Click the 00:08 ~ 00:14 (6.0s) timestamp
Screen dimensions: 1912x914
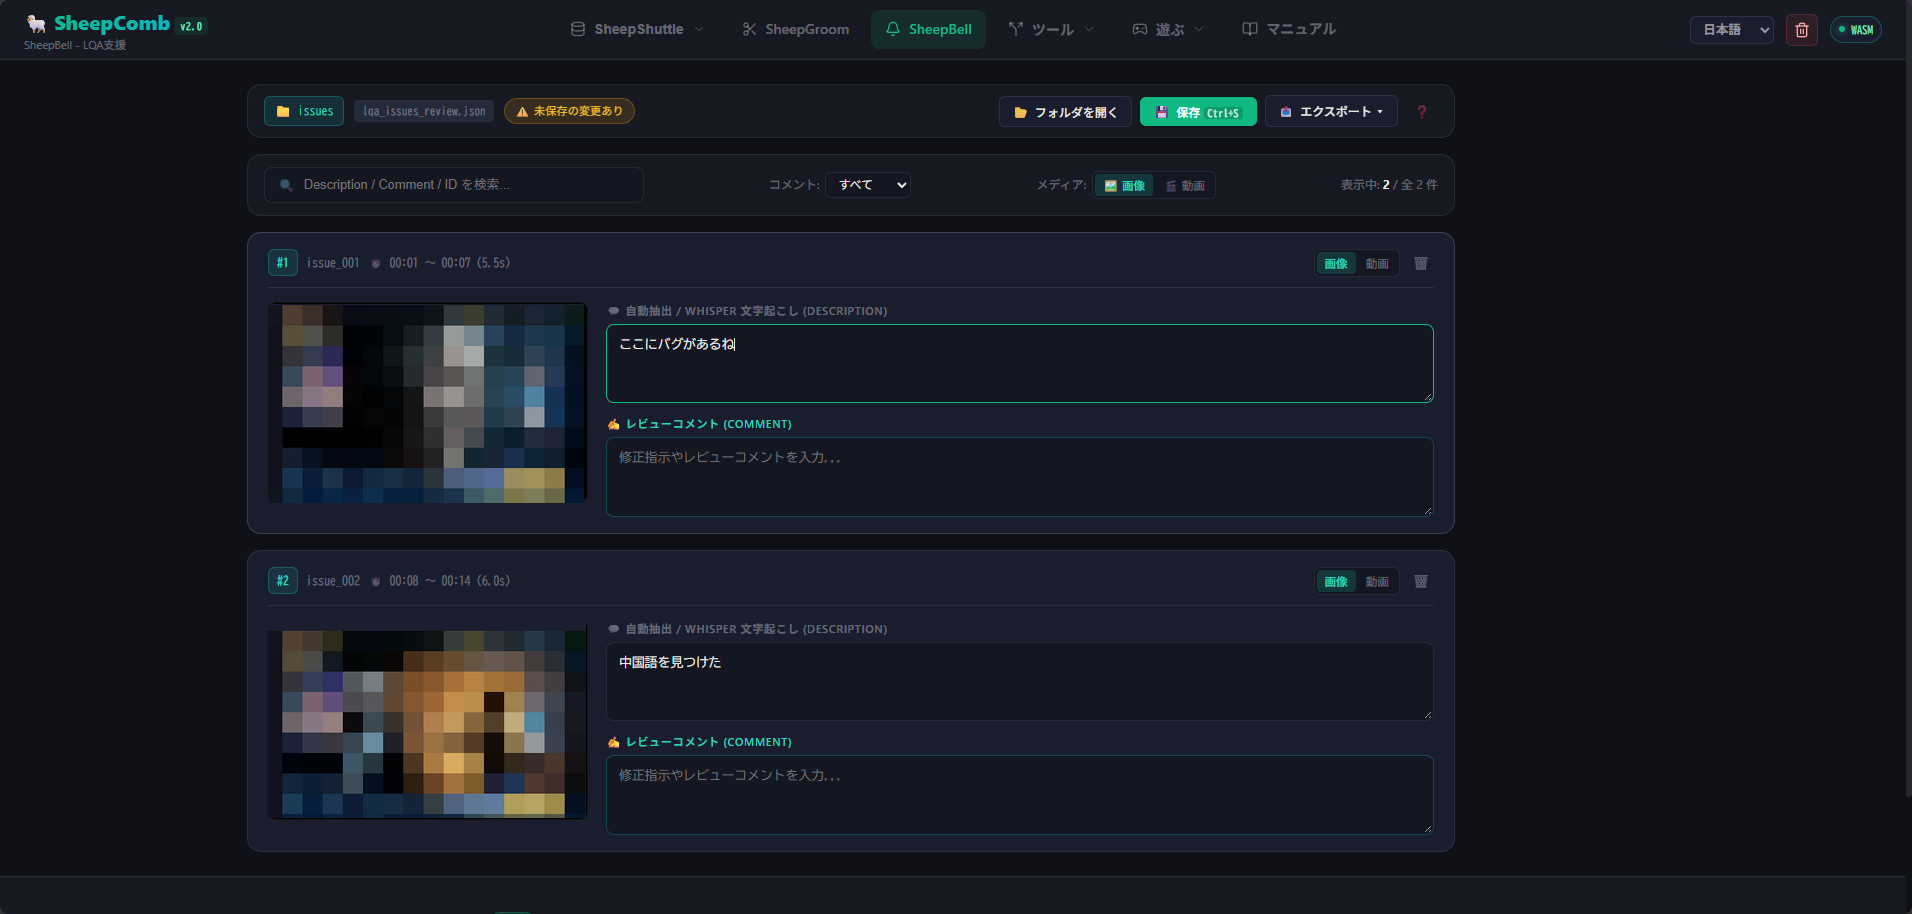(449, 581)
